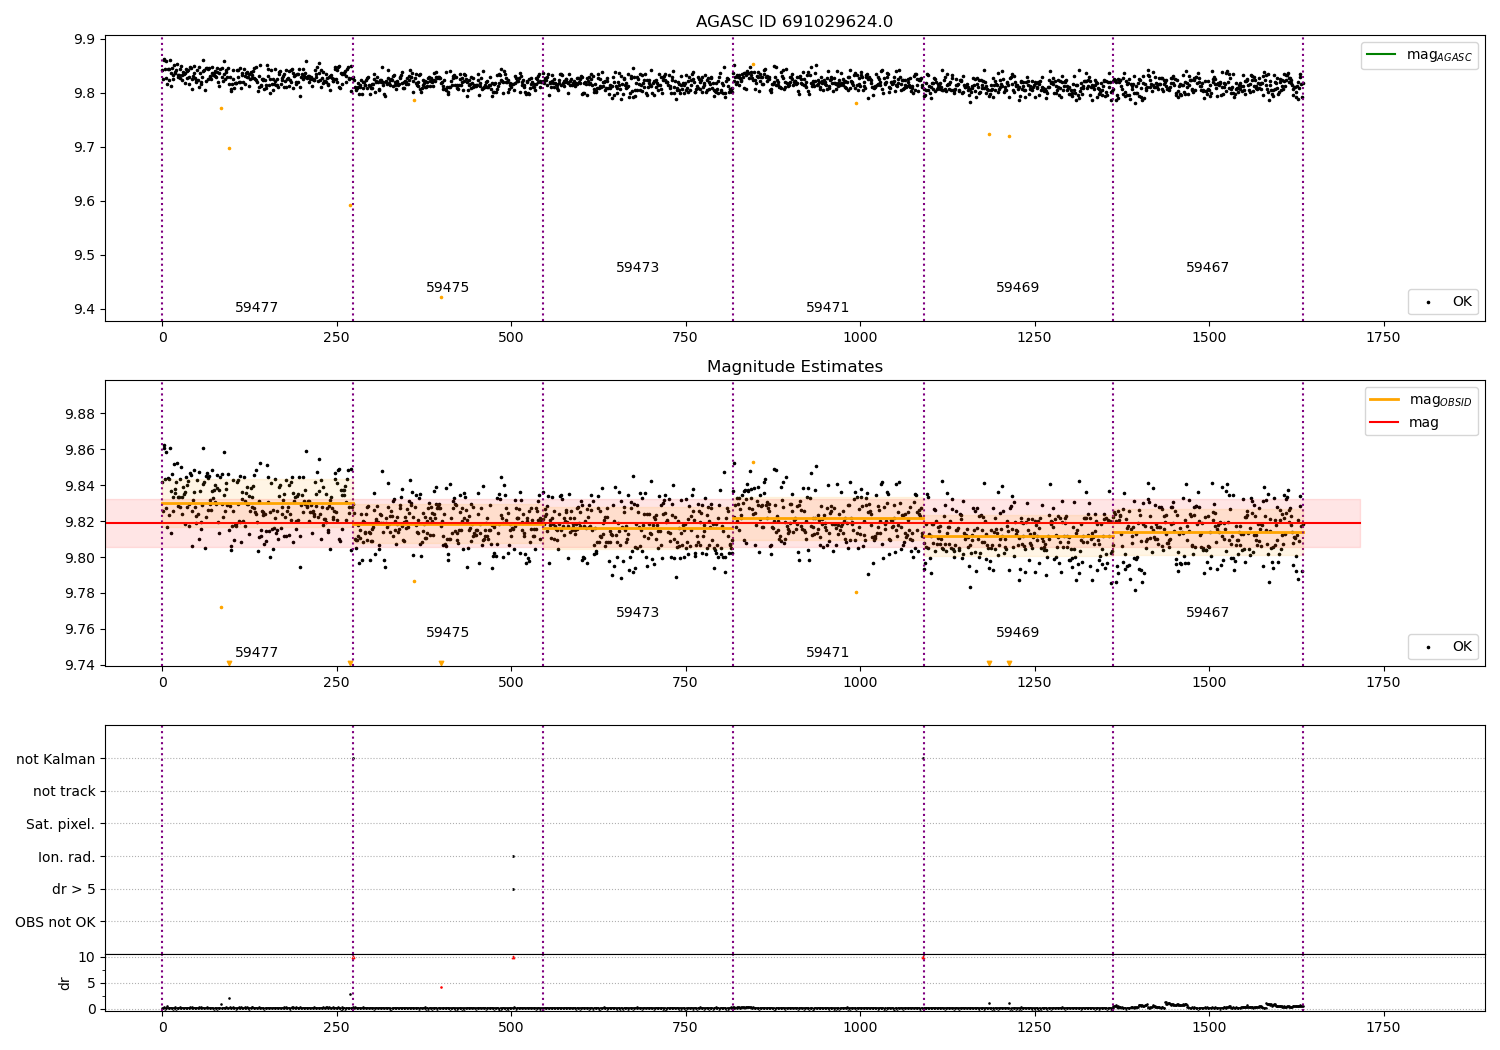Click the 59471 label in Magnitude Estimates plot
The image size is (1500, 1050).
827,653
